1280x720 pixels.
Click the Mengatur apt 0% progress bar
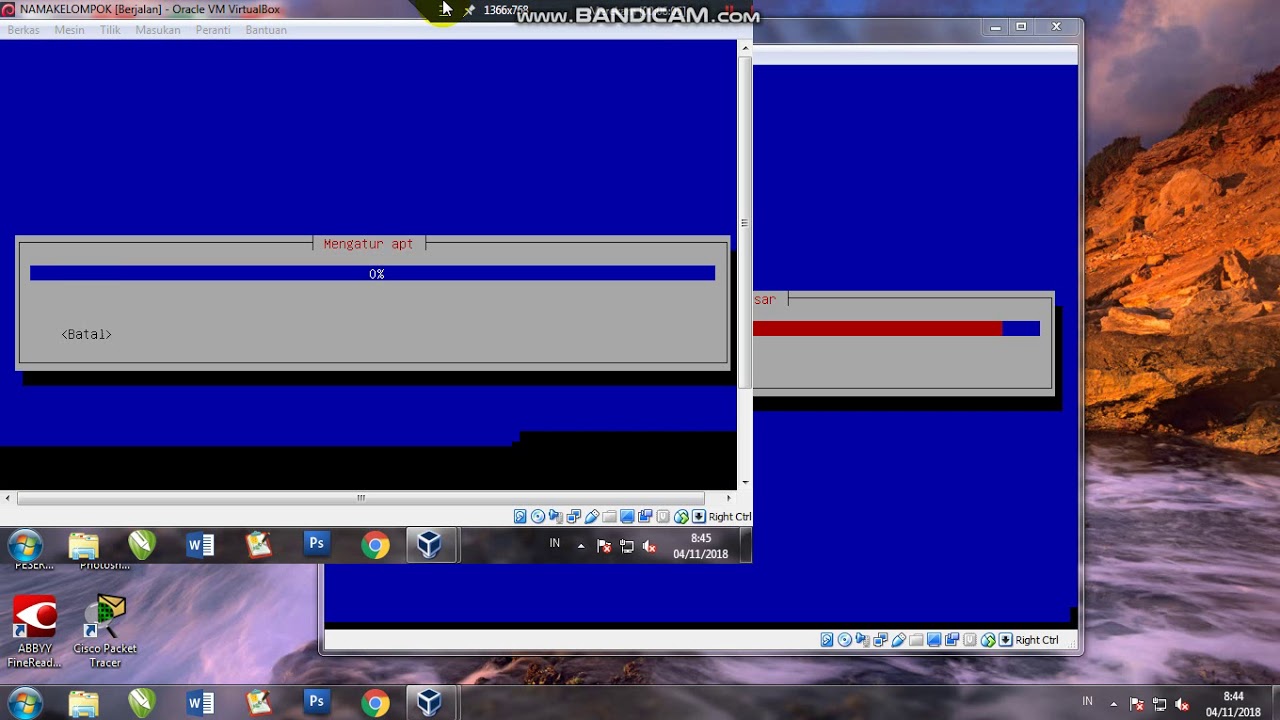(372, 273)
